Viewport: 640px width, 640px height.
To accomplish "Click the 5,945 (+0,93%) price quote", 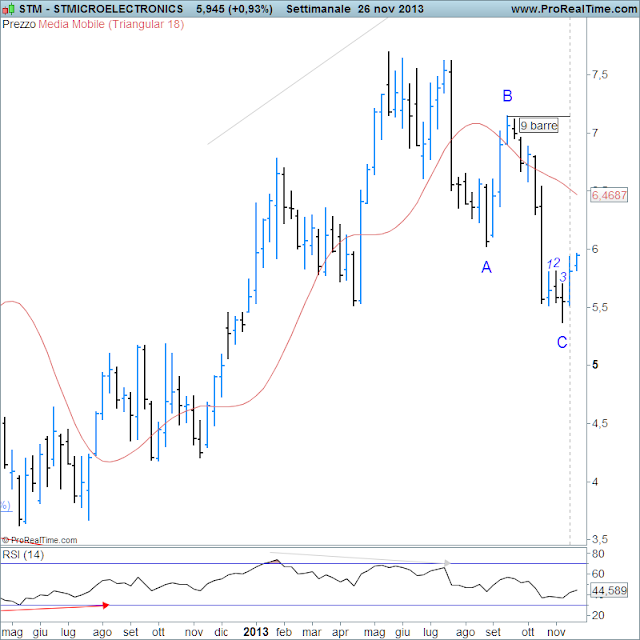I will [234, 9].
